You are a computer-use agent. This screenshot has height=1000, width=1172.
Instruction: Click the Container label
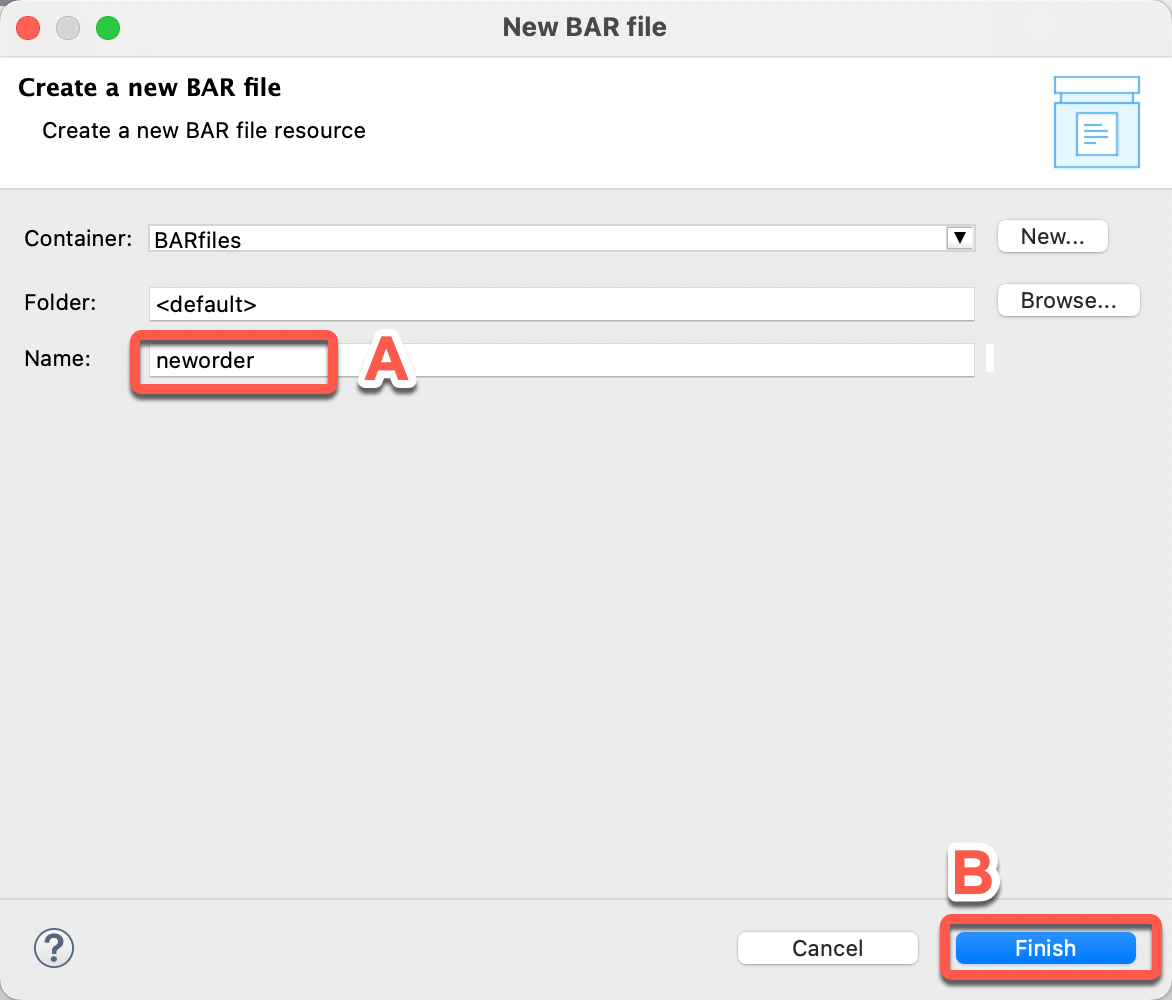77,238
